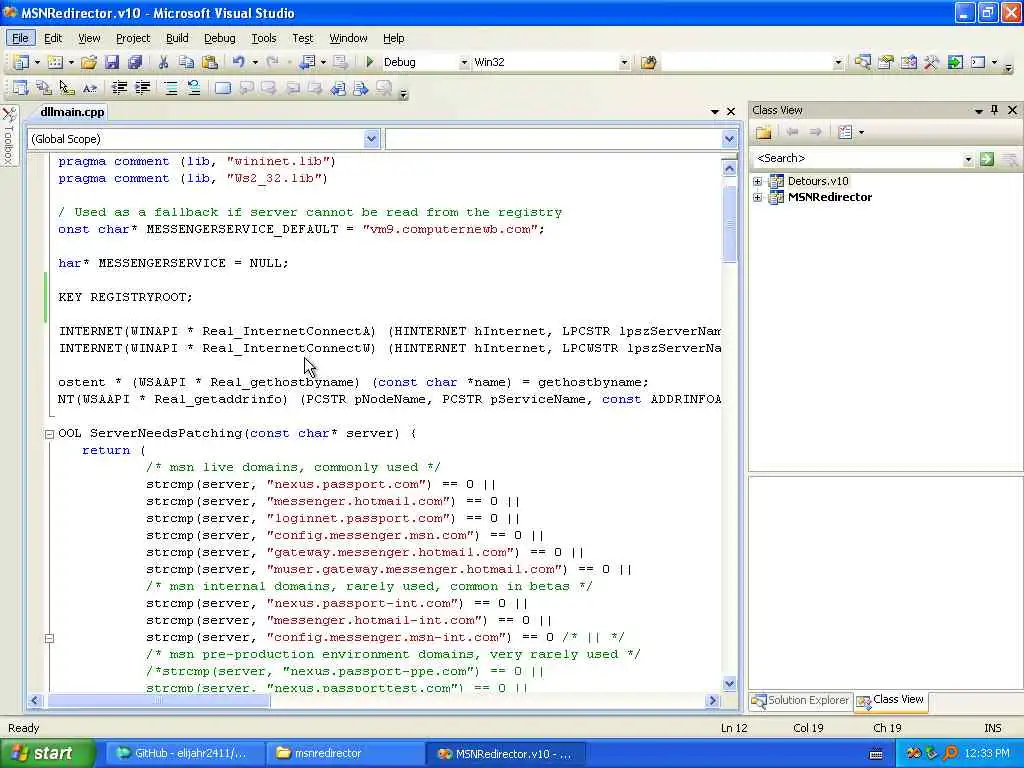The image size is (1024, 768).
Task: Open the Properties Window toolbar icon
Action: [x=886, y=62]
